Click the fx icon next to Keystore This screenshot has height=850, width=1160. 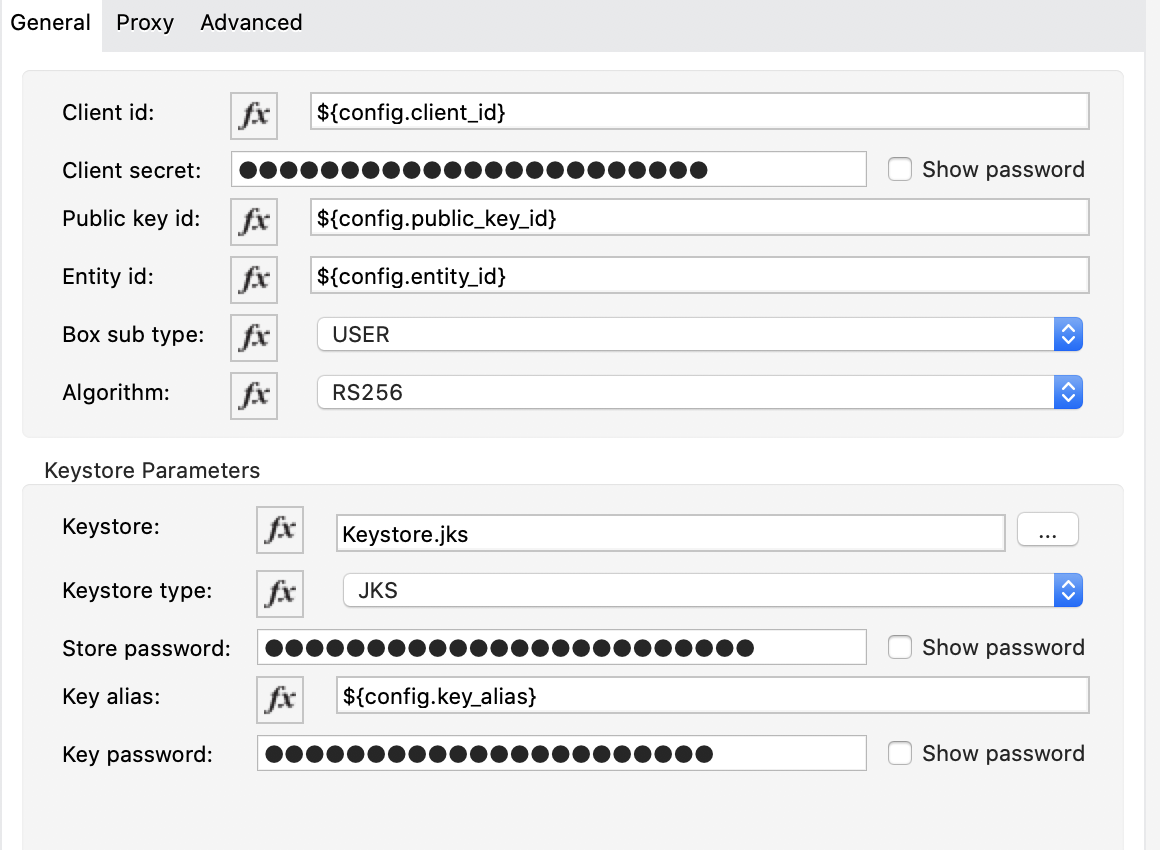[x=280, y=530]
